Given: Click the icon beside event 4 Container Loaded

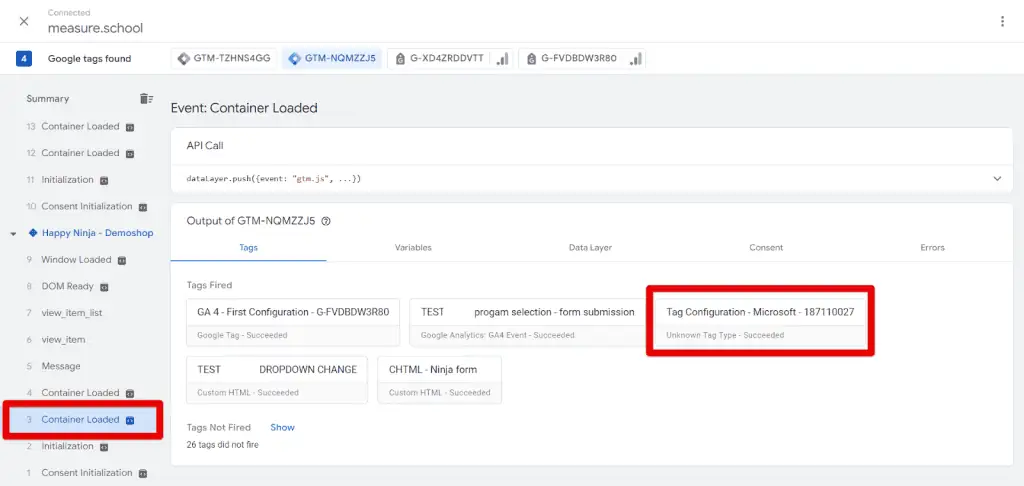Looking at the screenshot, I should pos(130,394).
